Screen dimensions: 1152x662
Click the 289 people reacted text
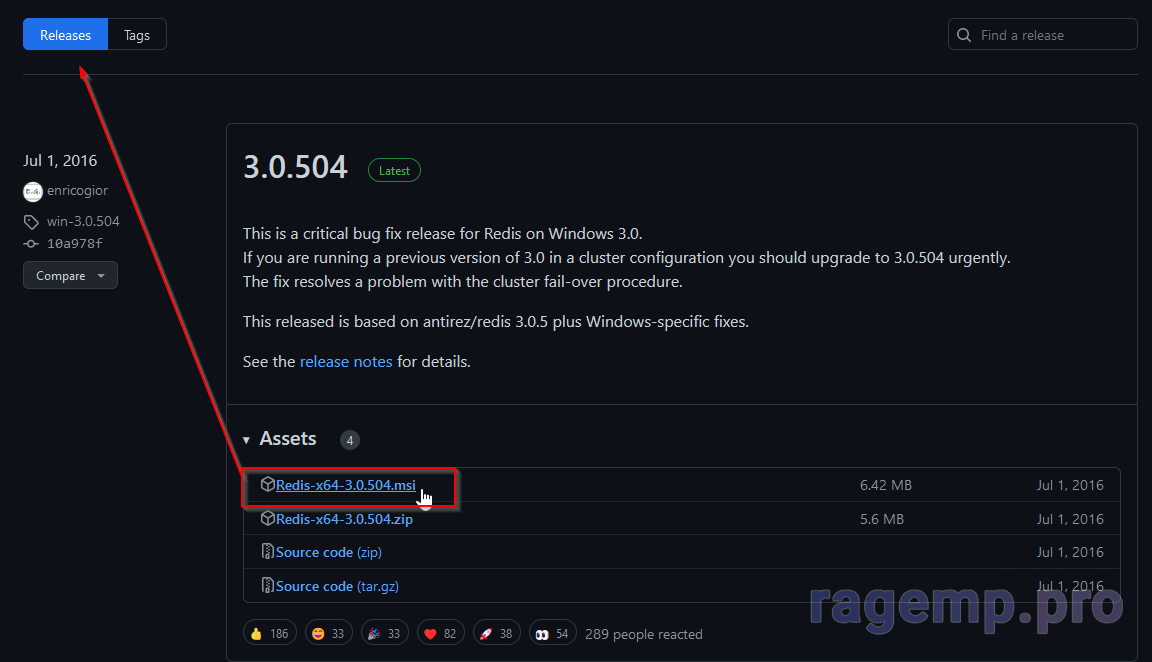click(x=644, y=634)
